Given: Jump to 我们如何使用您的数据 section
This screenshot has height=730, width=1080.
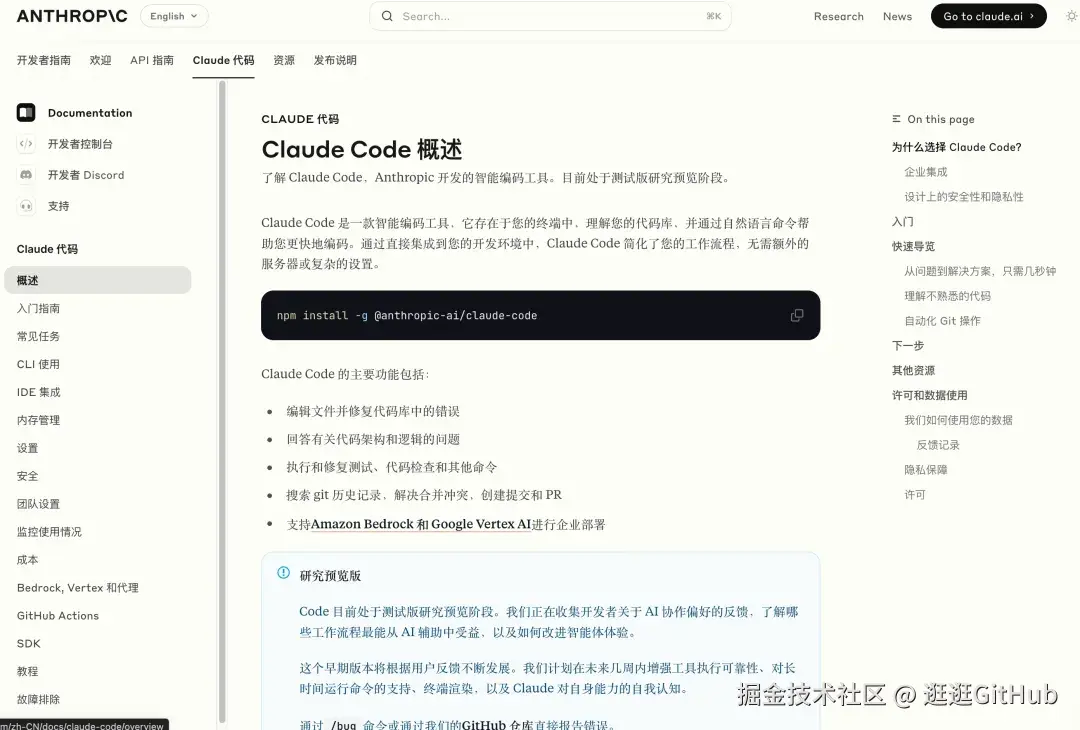Looking at the screenshot, I should pos(958,420).
